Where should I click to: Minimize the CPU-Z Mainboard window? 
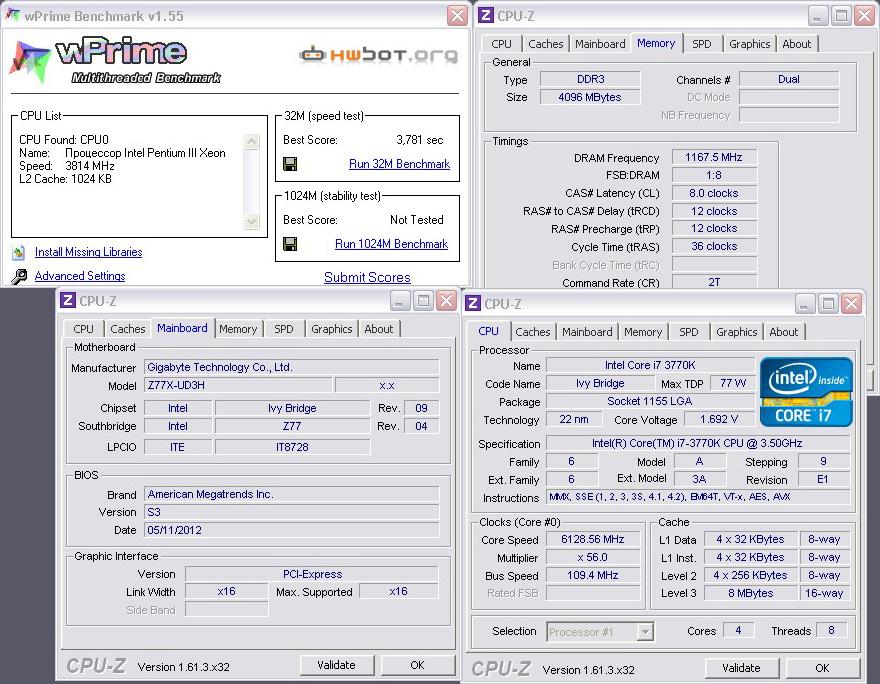[400, 301]
